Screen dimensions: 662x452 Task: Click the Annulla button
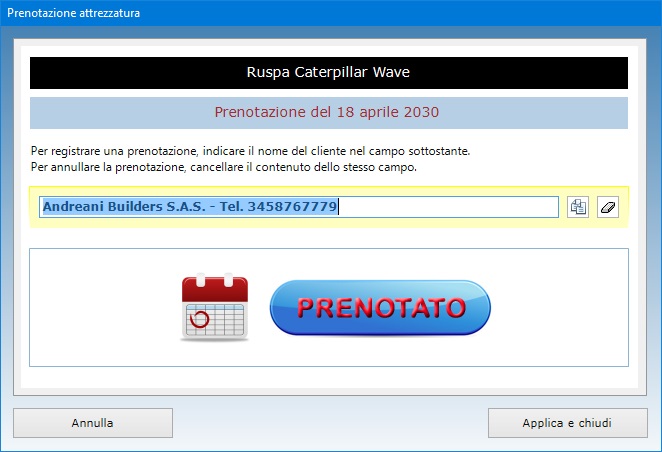[93, 423]
